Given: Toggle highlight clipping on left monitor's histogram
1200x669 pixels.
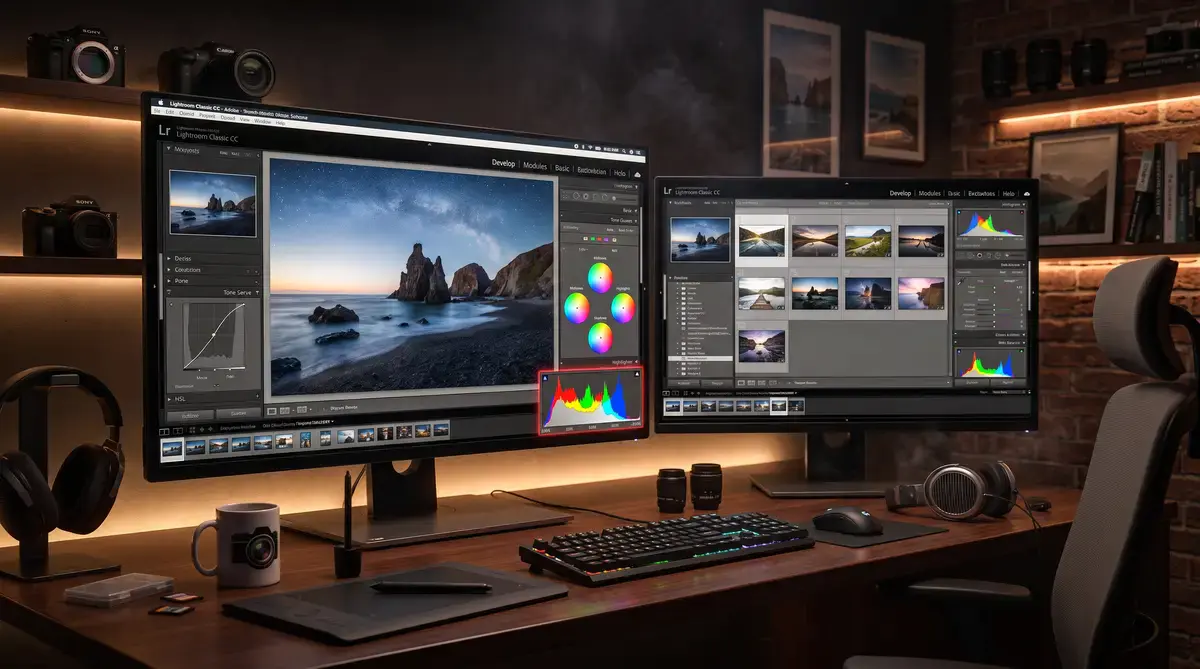Looking at the screenshot, I should pyautogui.click(x=635, y=376).
